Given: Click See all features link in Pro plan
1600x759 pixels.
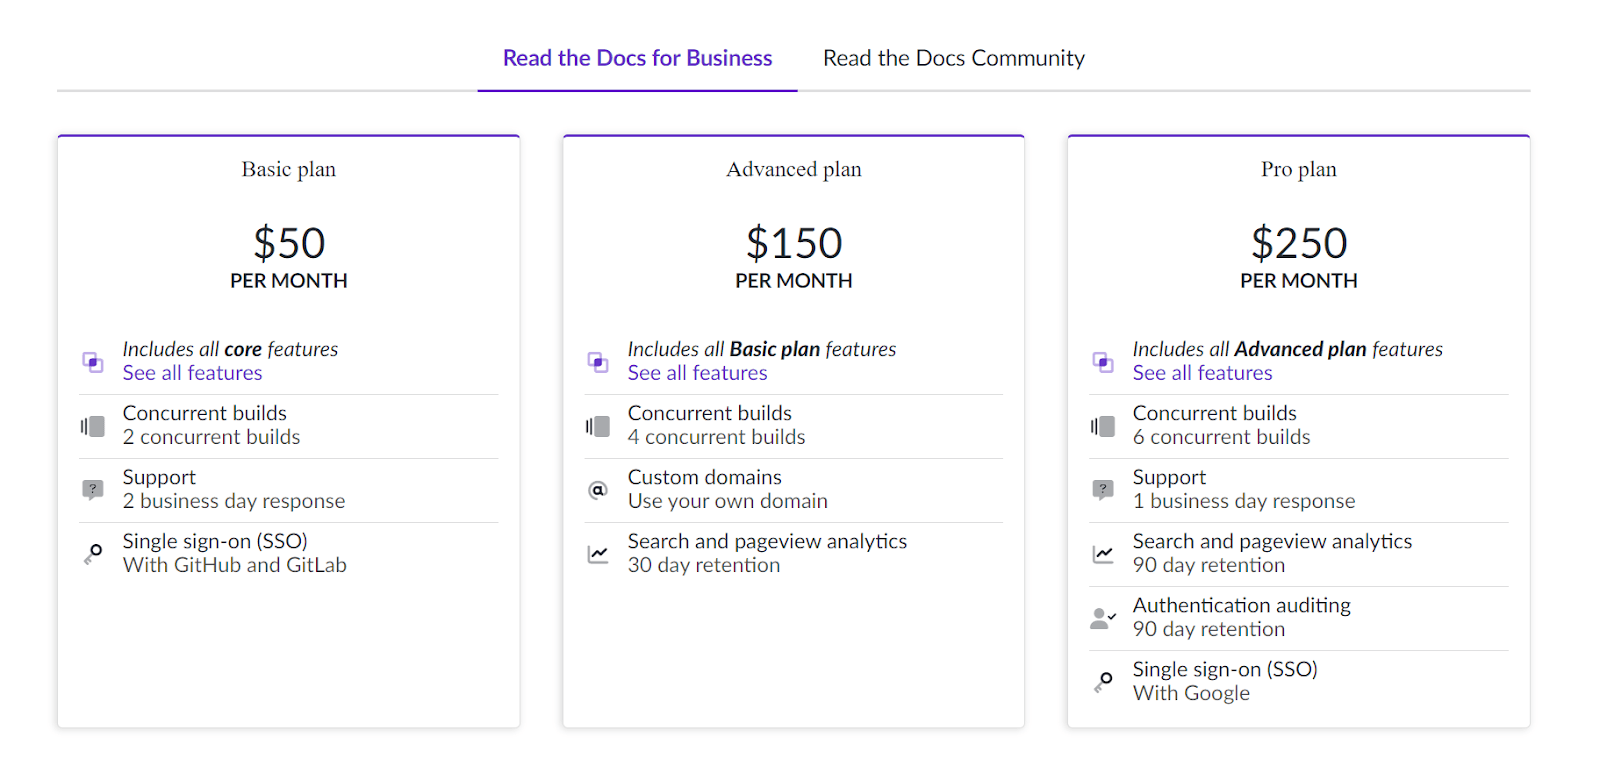Looking at the screenshot, I should [1202, 373].
